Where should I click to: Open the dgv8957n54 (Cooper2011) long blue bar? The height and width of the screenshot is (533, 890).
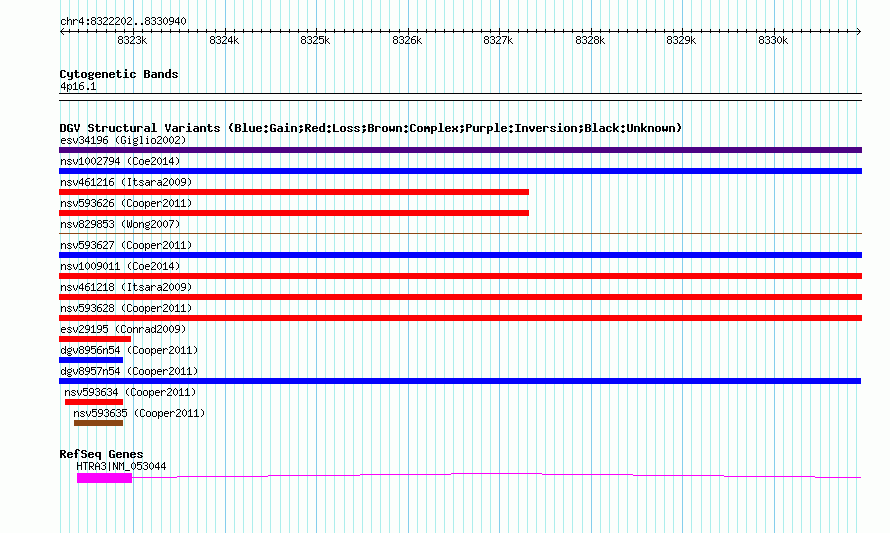click(x=460, y=381)
